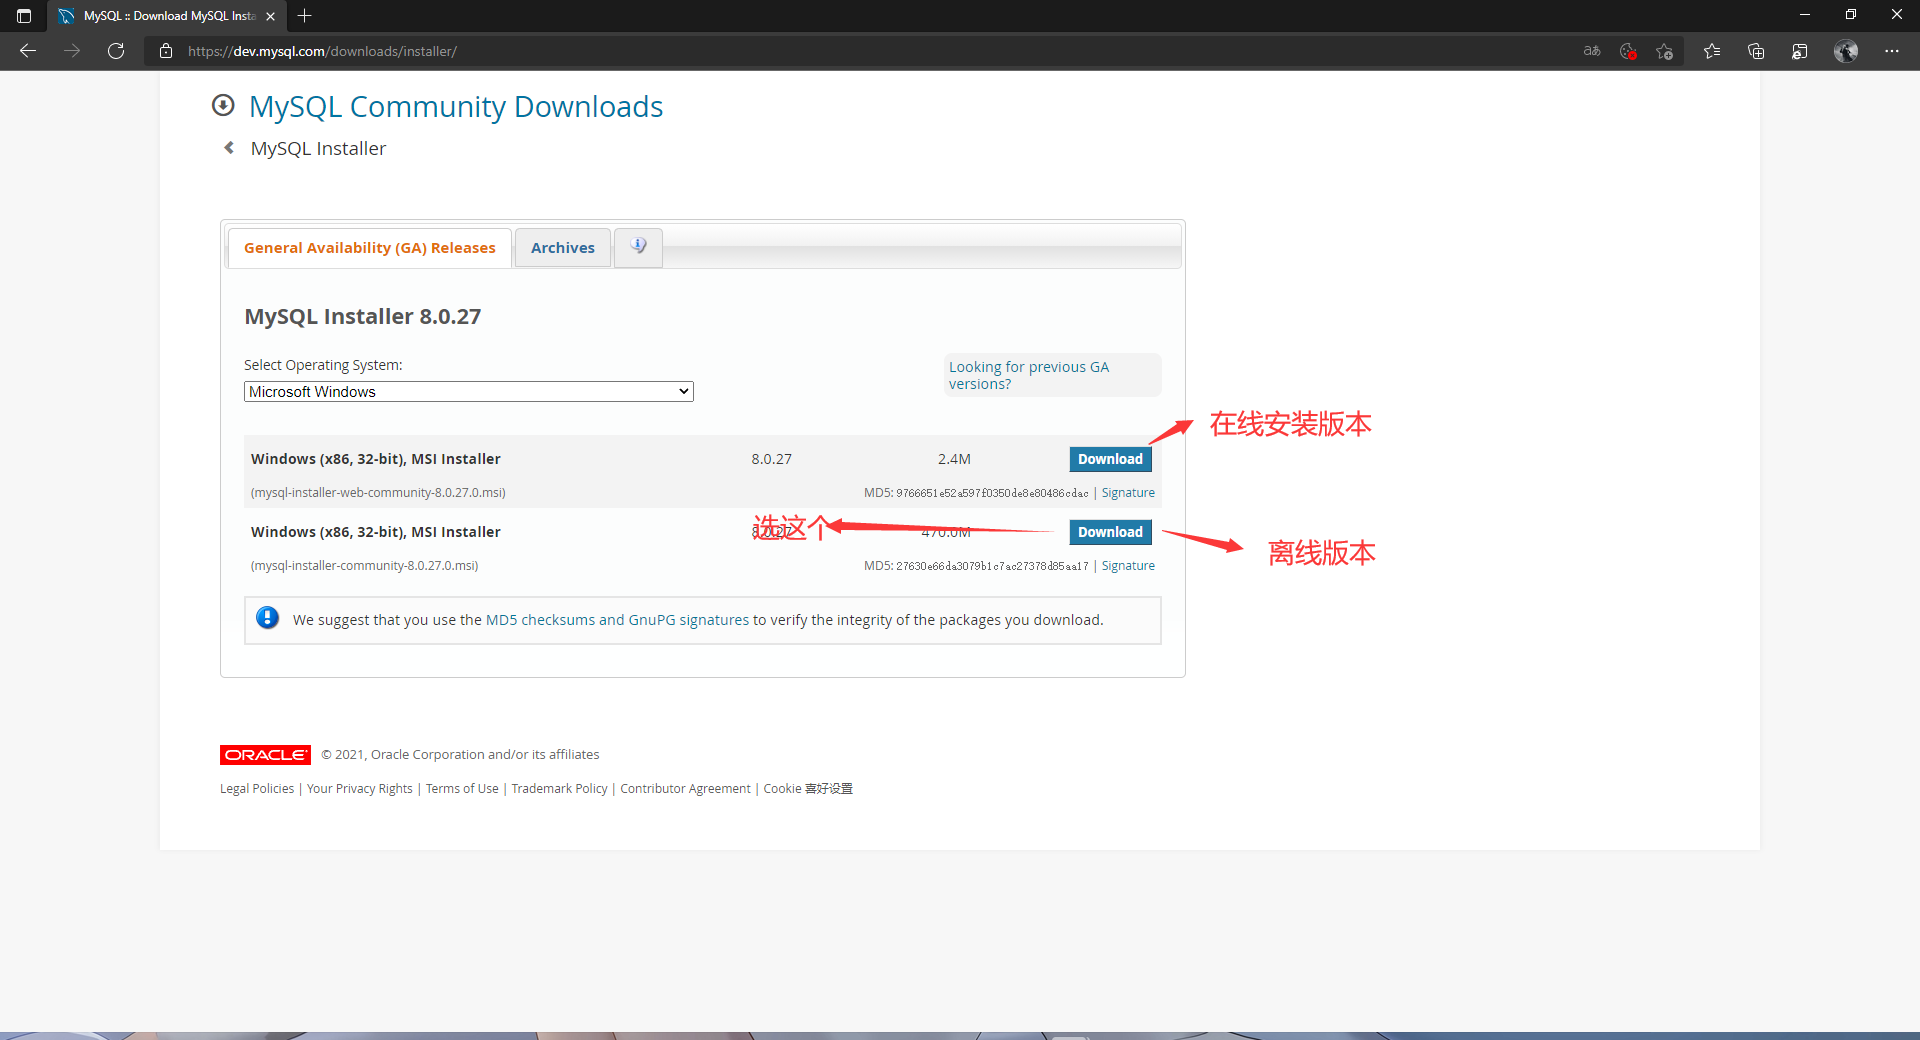Image resolution: width=1920 pixels, height=1040 pixels.
Task: Open the Edge tab actions menu
Action: pyautogui.click(x=24, y=16)
